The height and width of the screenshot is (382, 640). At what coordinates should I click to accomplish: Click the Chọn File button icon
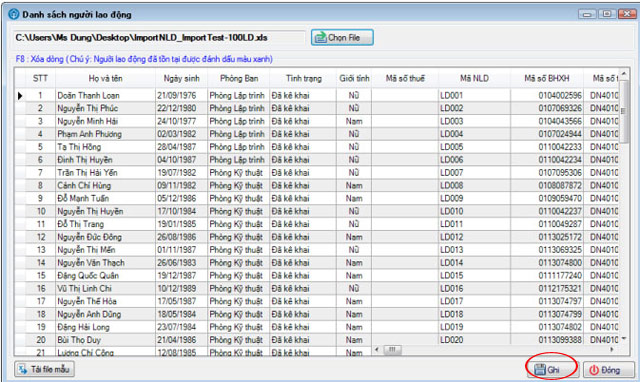coord(321,38)
